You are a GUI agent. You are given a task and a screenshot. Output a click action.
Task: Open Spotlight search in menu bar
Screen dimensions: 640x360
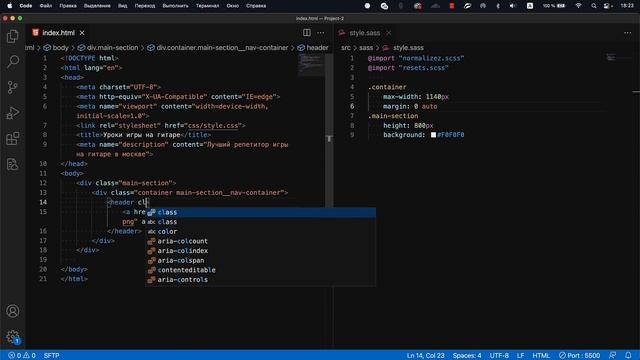[x=593, y=6]
